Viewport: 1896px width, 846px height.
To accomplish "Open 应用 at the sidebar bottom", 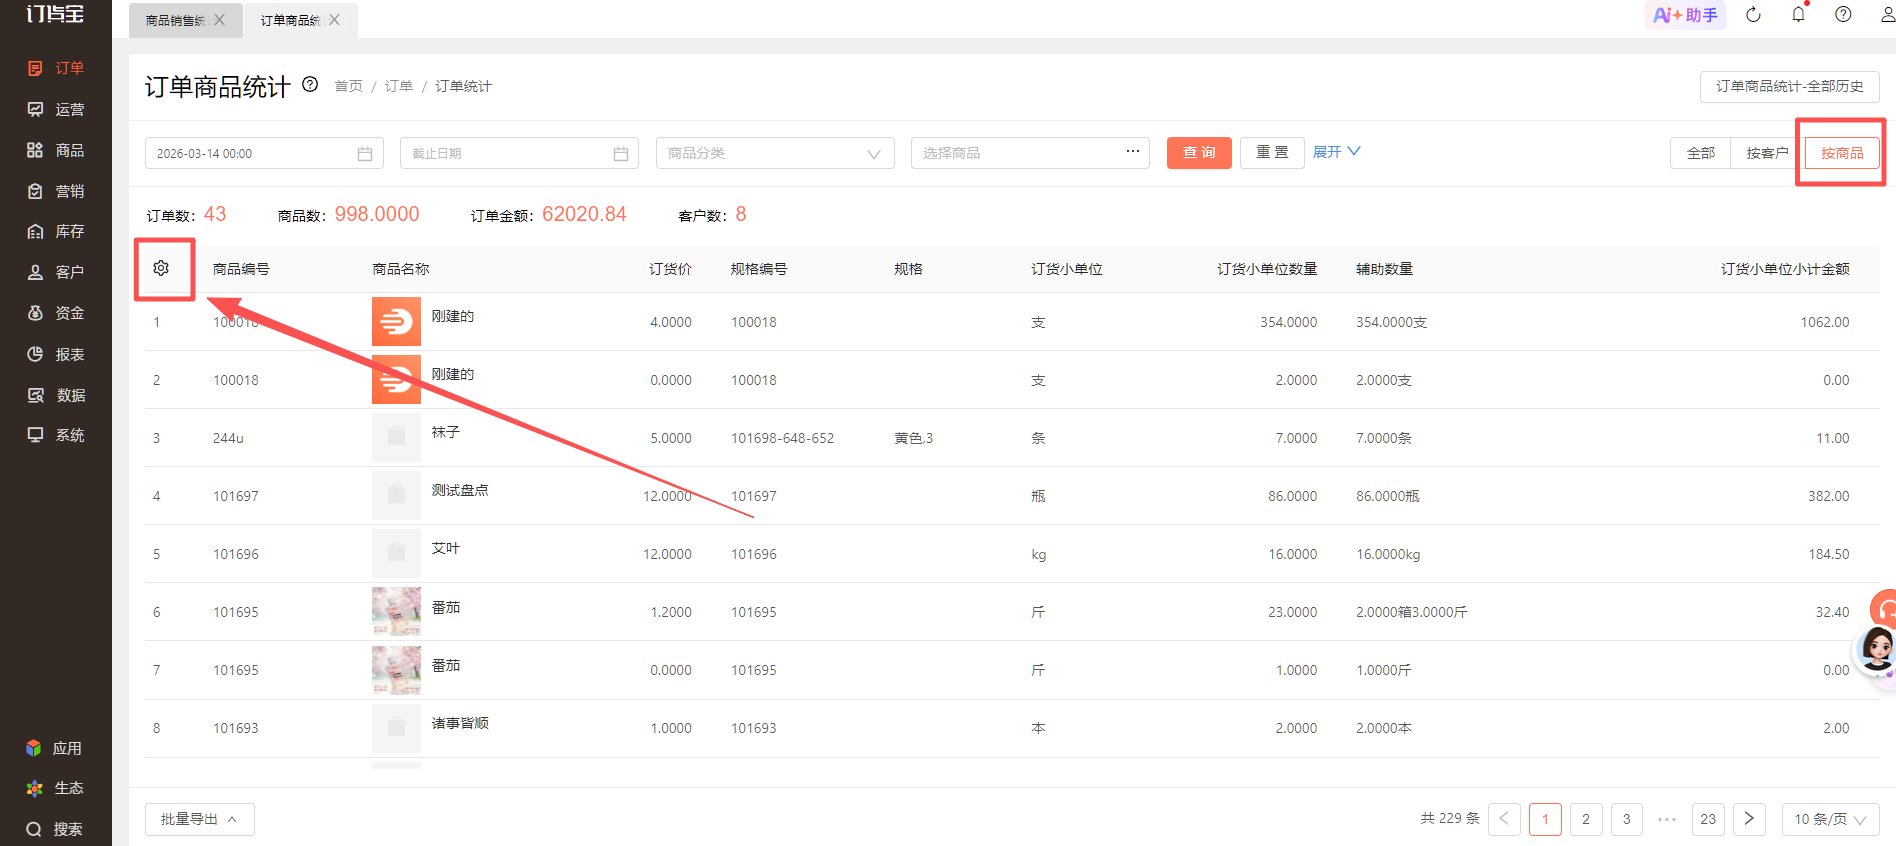I will click(54, 748).
